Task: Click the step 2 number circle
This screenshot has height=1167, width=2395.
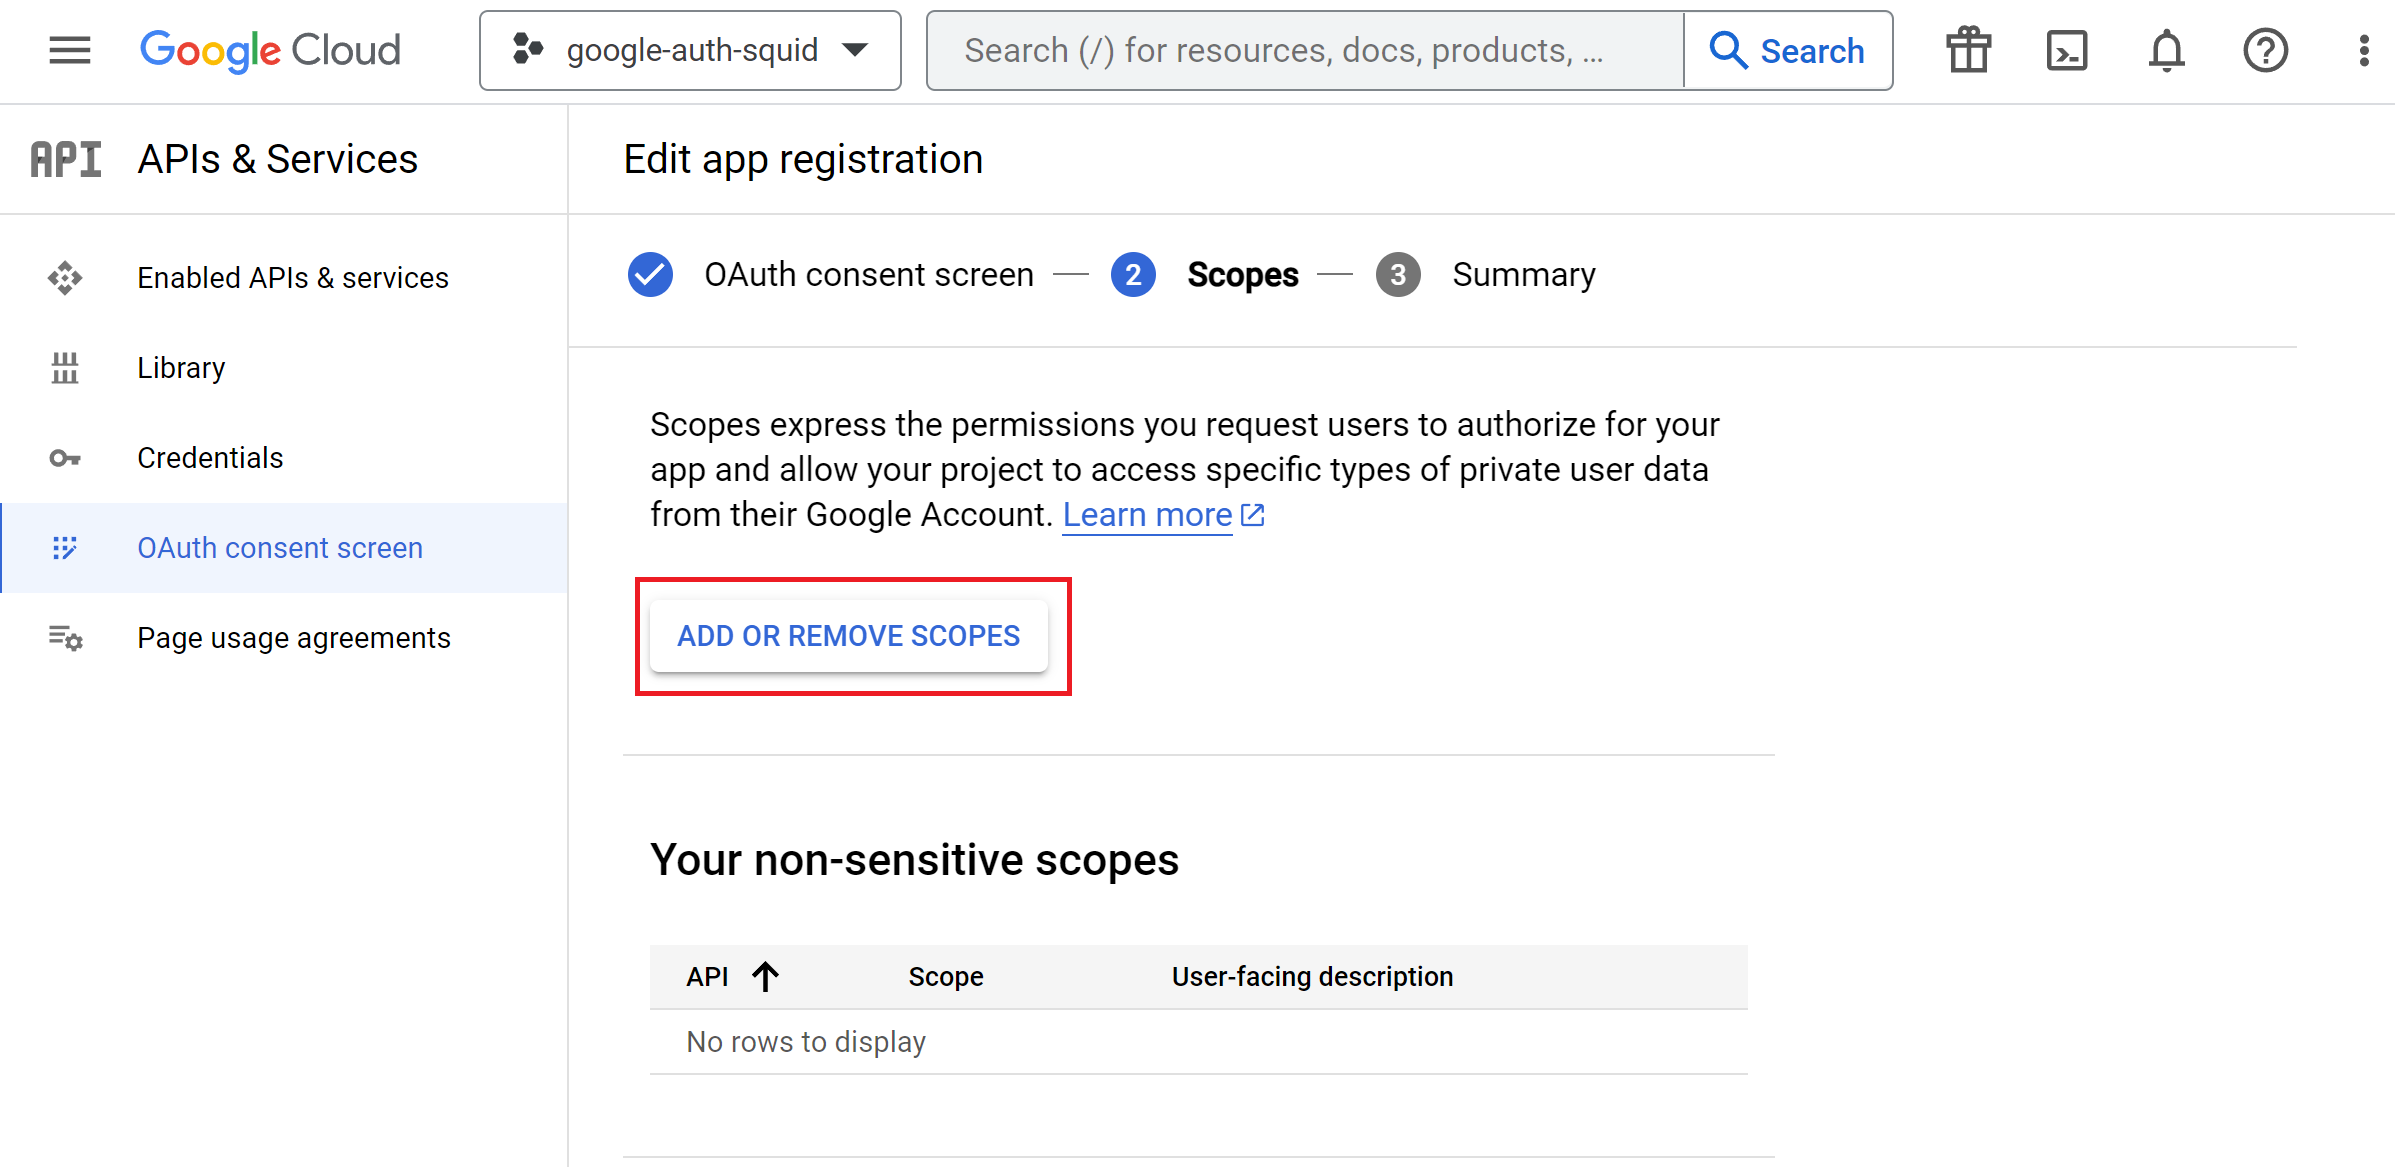Action: pyautogui.click(x=1133, y=274)
